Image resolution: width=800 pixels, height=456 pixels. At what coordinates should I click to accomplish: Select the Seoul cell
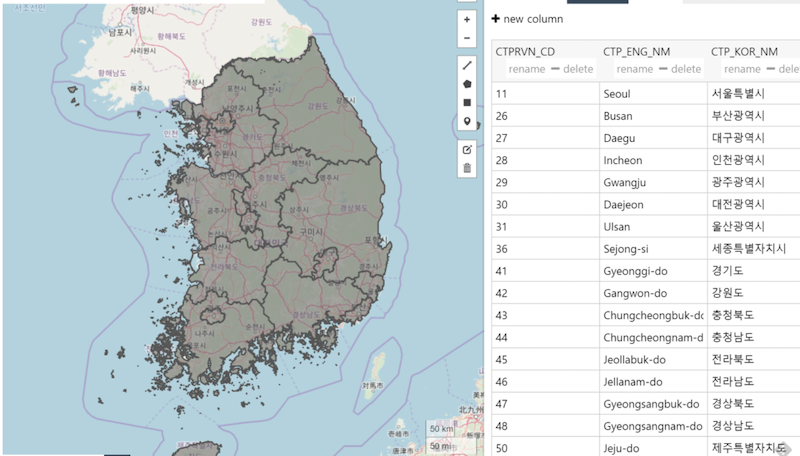click(653, 94)
